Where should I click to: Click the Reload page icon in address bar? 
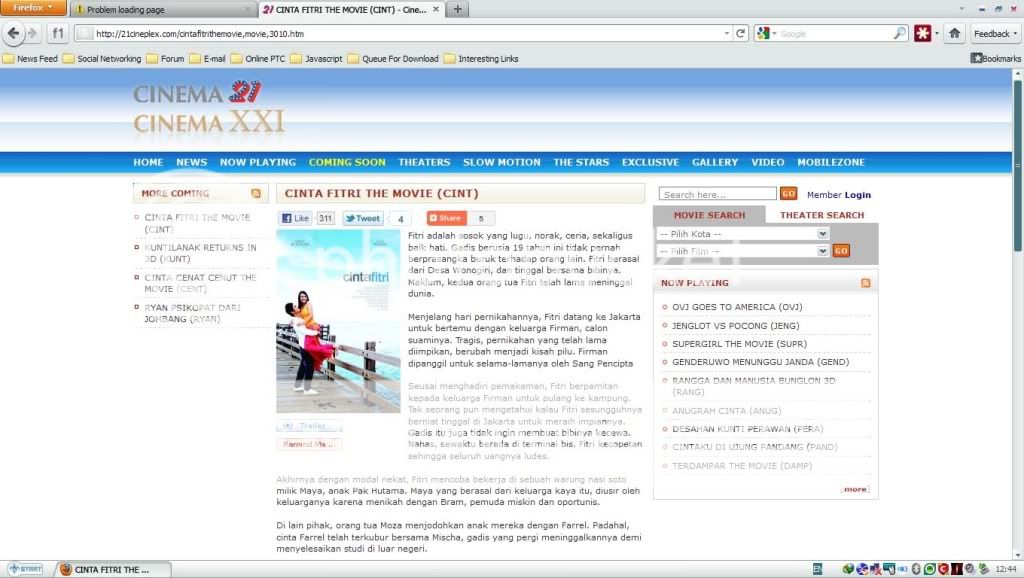tap(741, 33)
